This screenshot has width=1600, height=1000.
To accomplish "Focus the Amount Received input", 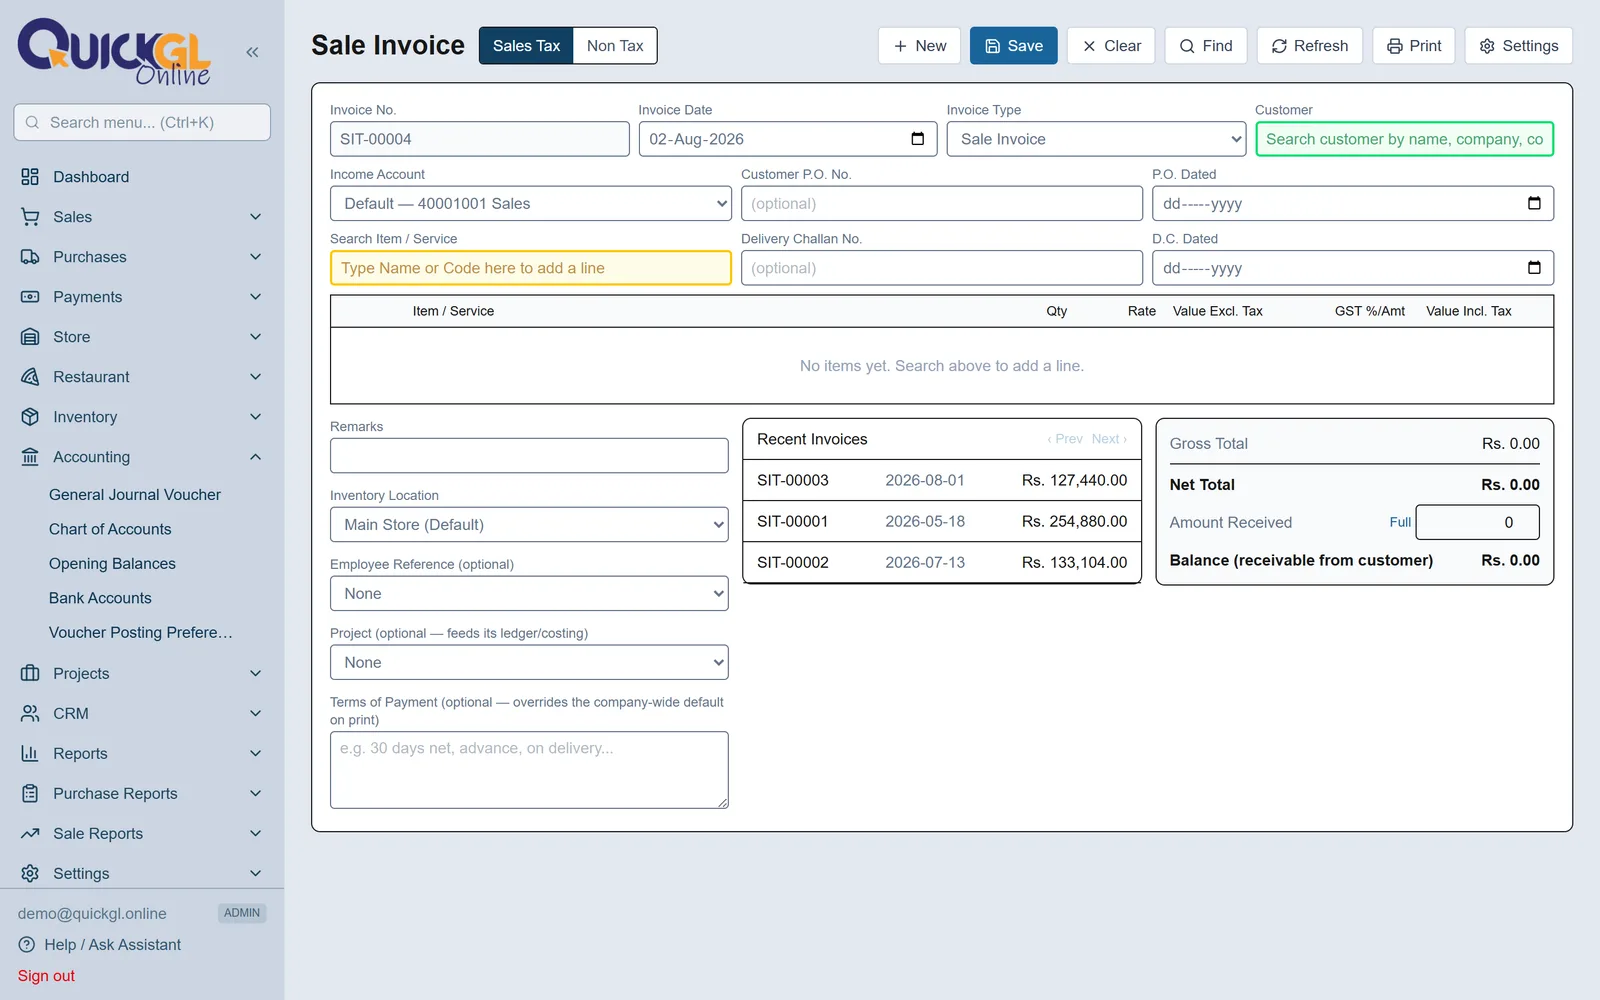I will [x=1477, y=522].
